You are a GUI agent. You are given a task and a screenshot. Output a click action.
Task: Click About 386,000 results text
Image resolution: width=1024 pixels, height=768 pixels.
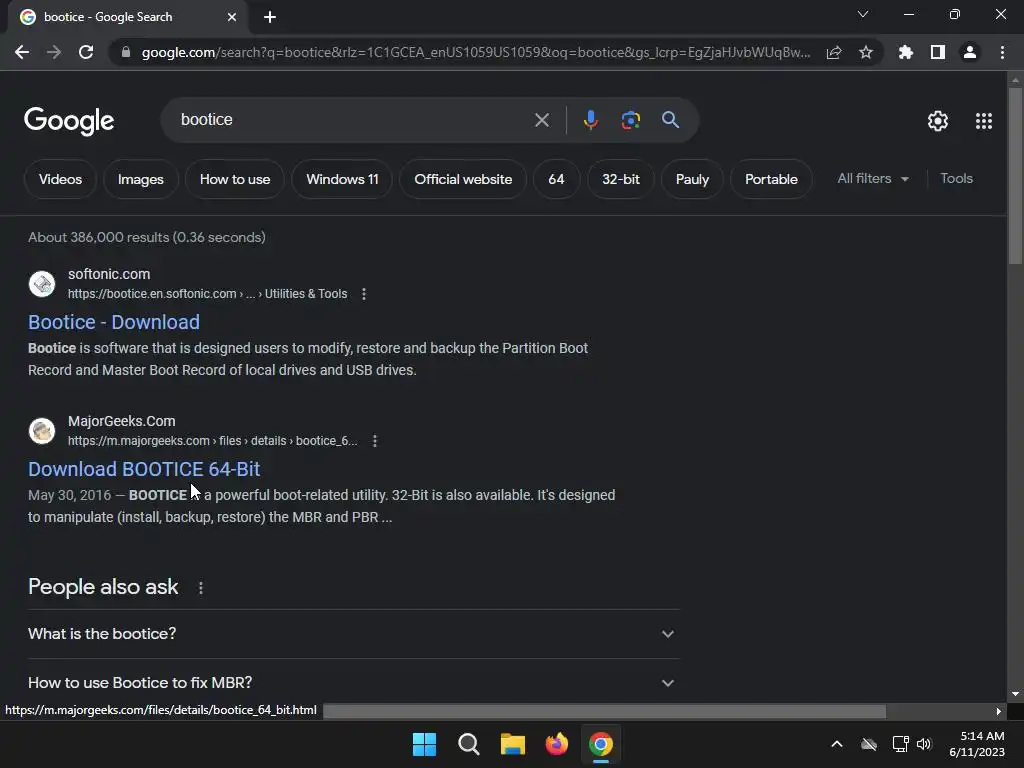[x=146, y=237]
